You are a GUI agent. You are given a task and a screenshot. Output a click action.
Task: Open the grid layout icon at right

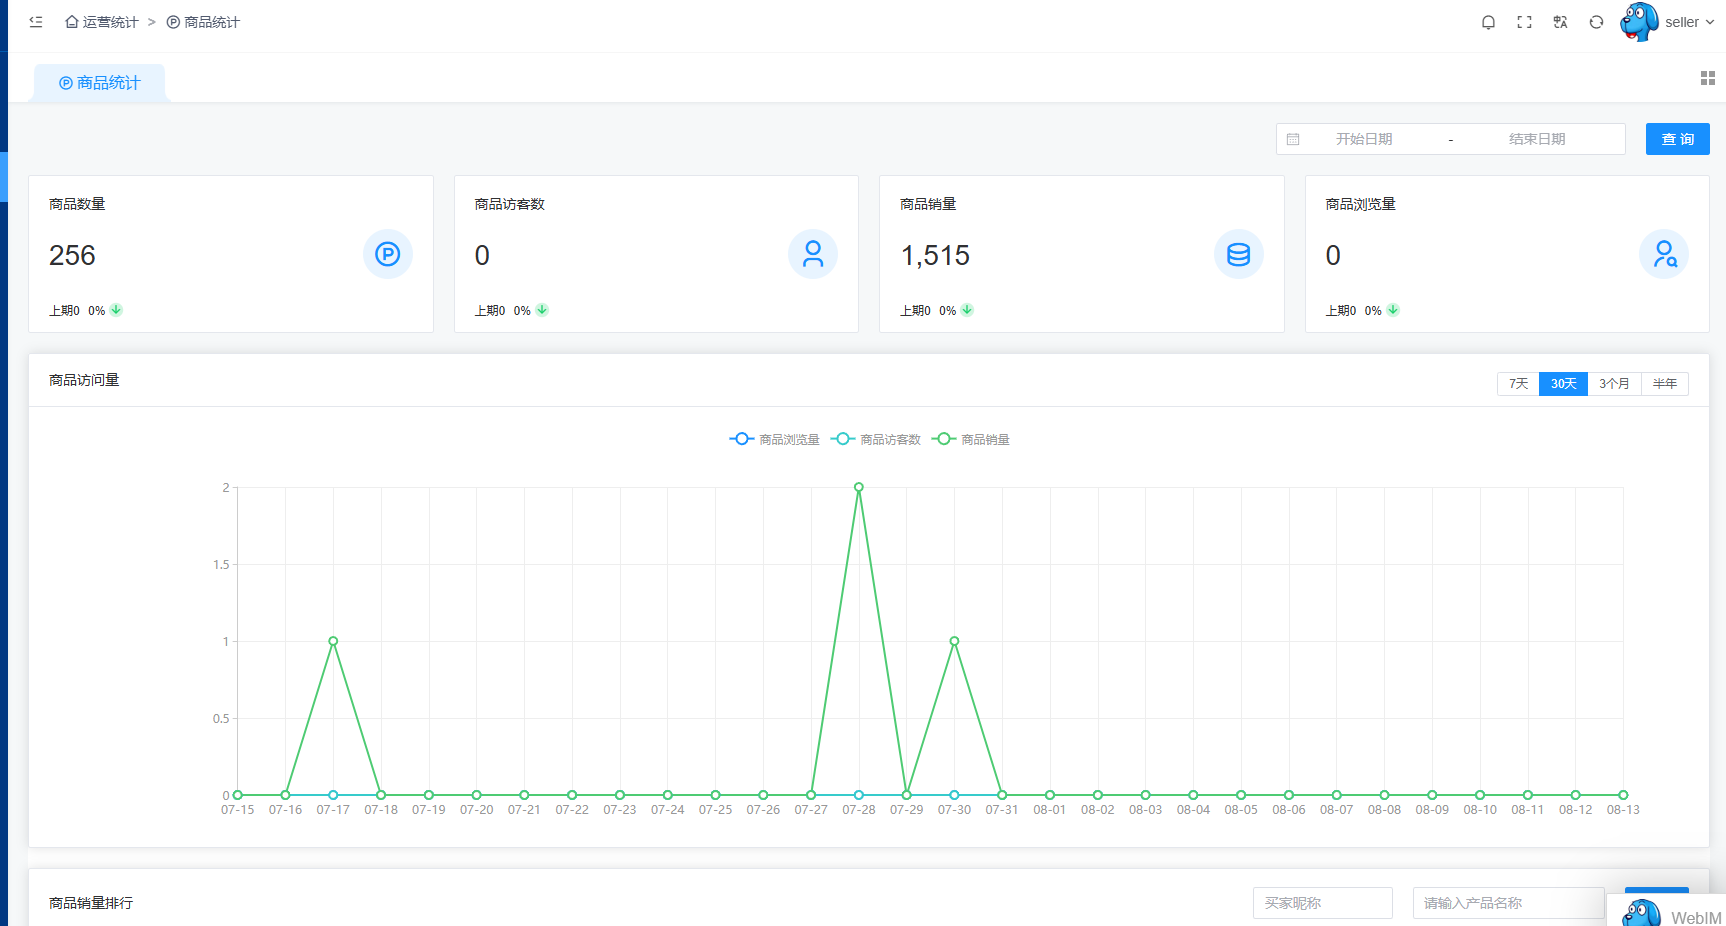click(1707, 78)
